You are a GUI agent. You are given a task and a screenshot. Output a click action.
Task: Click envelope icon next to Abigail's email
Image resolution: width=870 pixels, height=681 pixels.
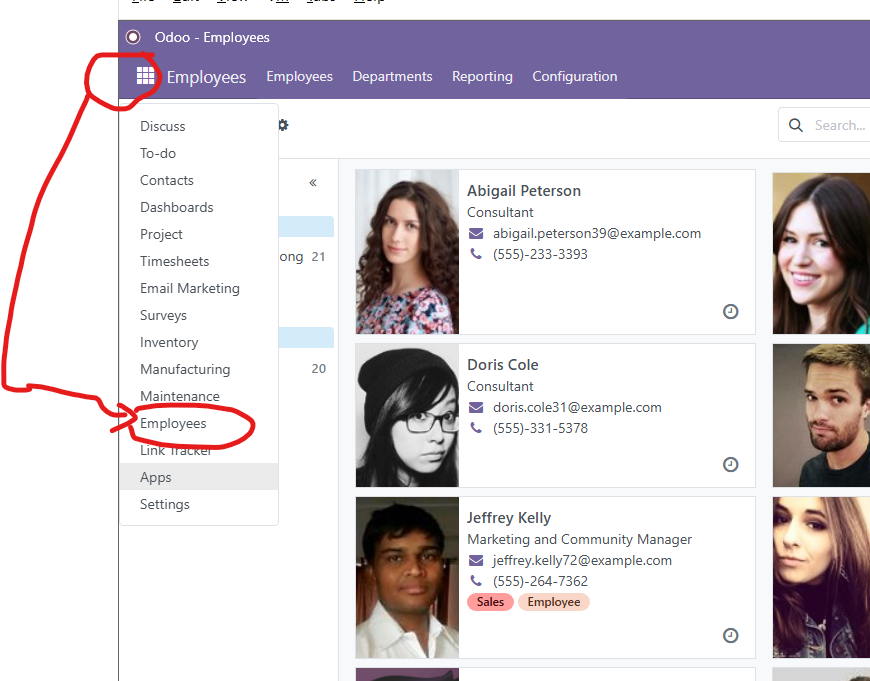tap(476, 234)
